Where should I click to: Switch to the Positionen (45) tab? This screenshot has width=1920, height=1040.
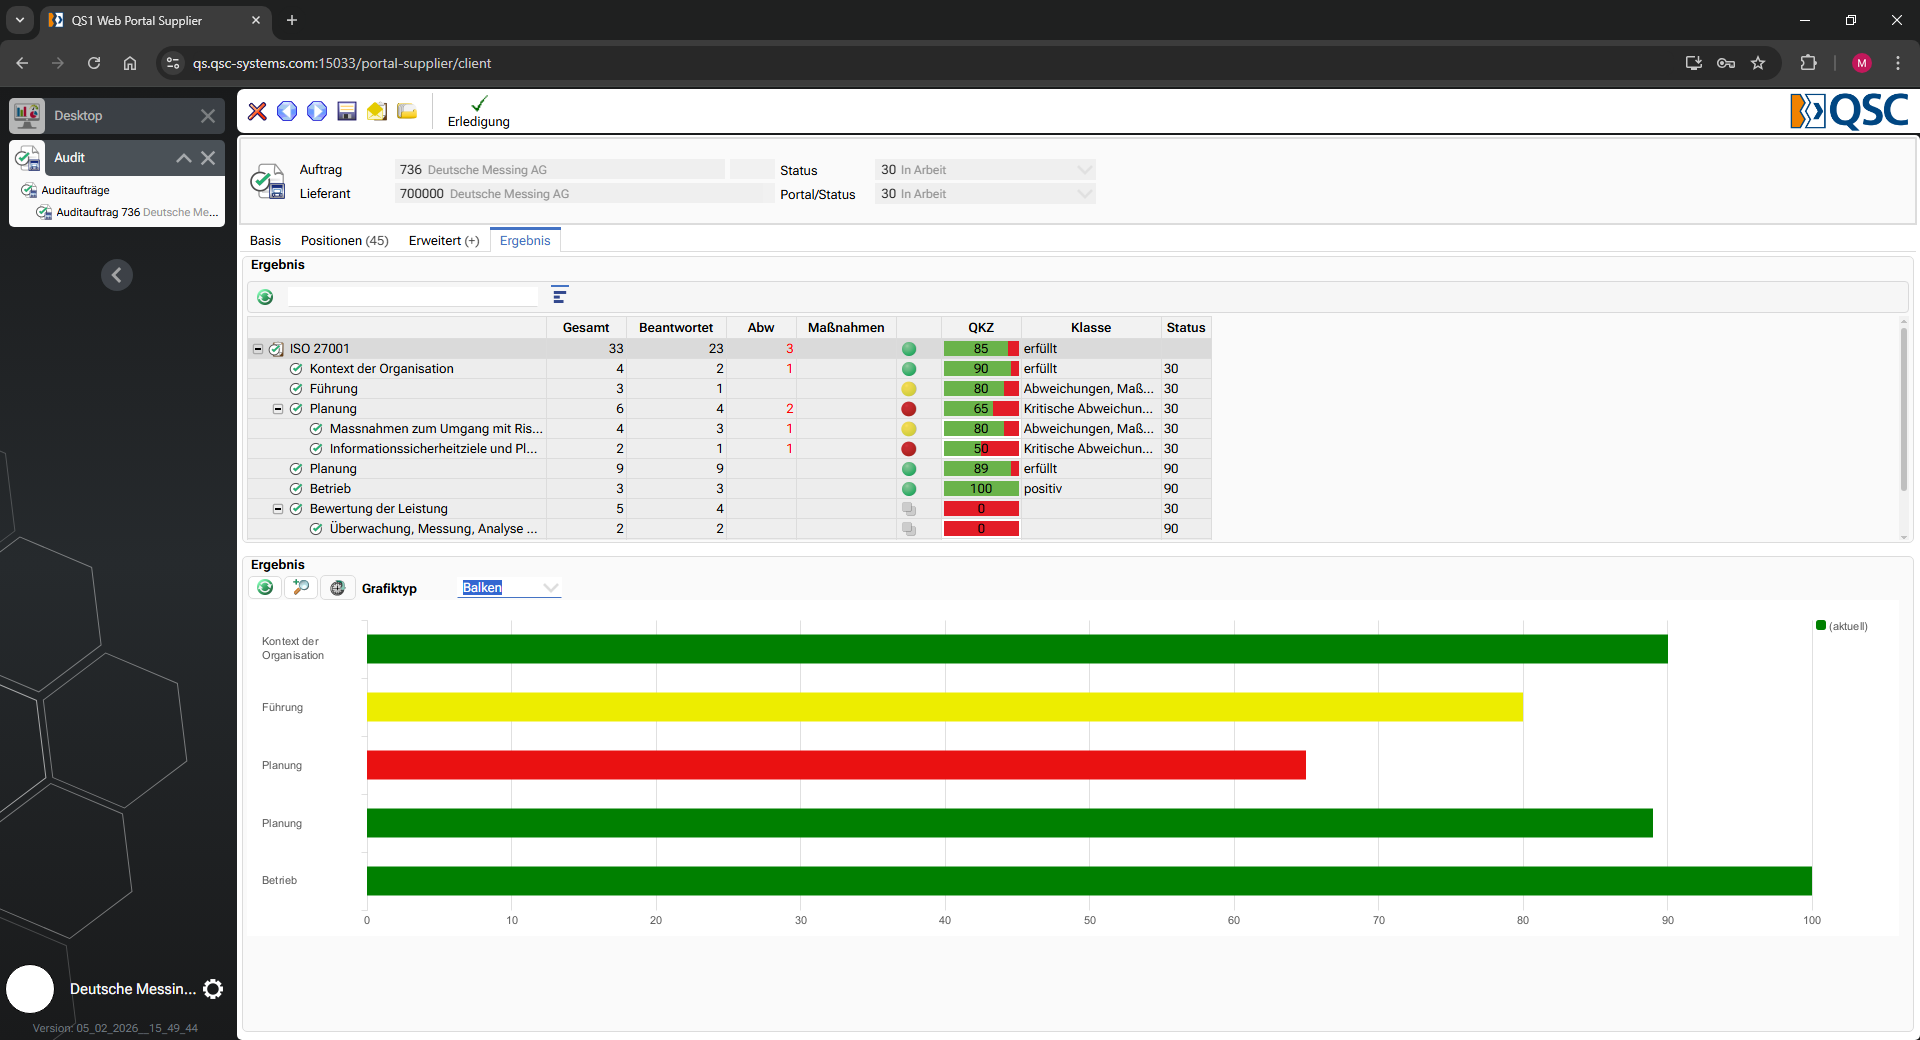pyautogui.click(x=345, y=241)
